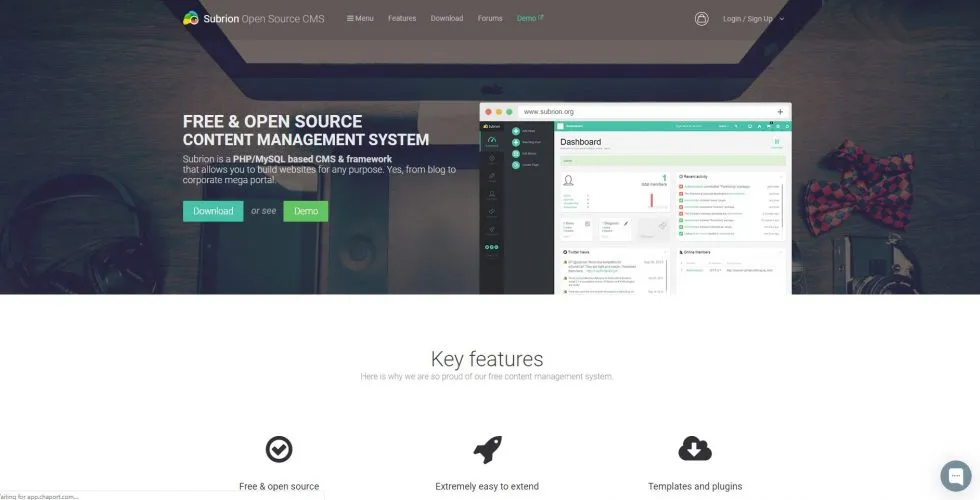
Task: Click the www.subrion.org address in mockup
Action: [548, 111]
